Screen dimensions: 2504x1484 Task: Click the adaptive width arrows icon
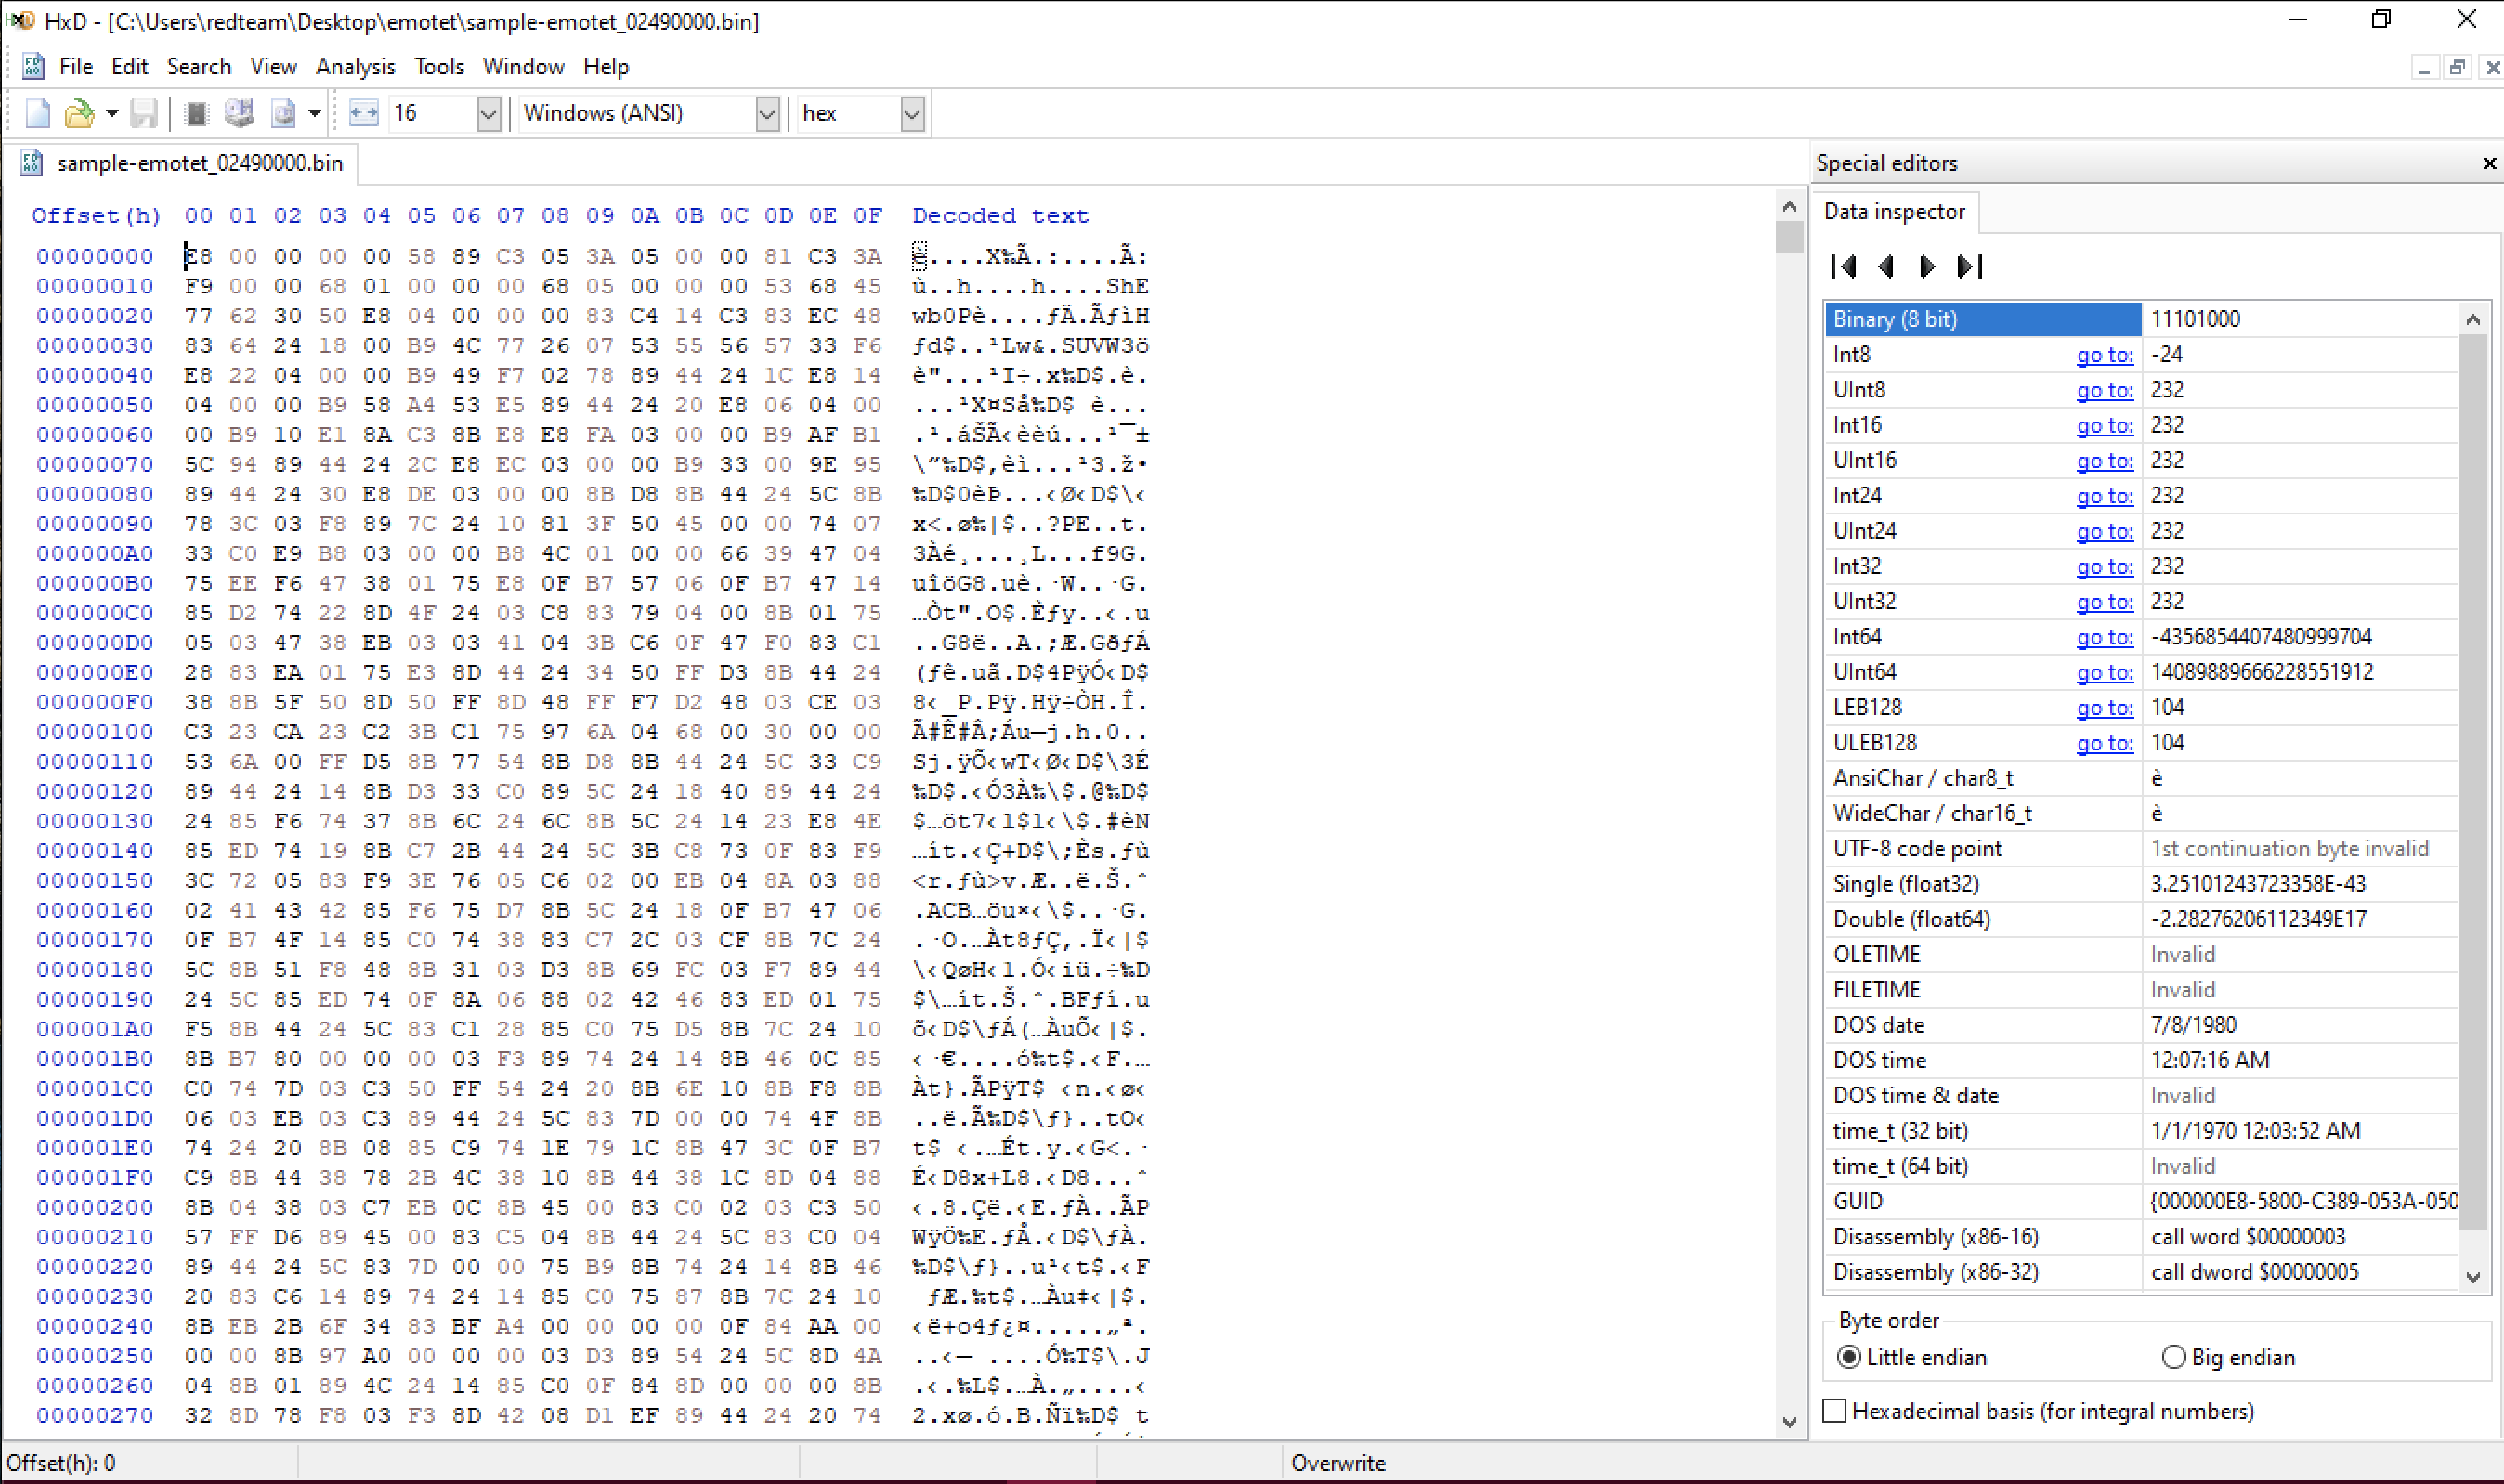click(x=364, y=114)
